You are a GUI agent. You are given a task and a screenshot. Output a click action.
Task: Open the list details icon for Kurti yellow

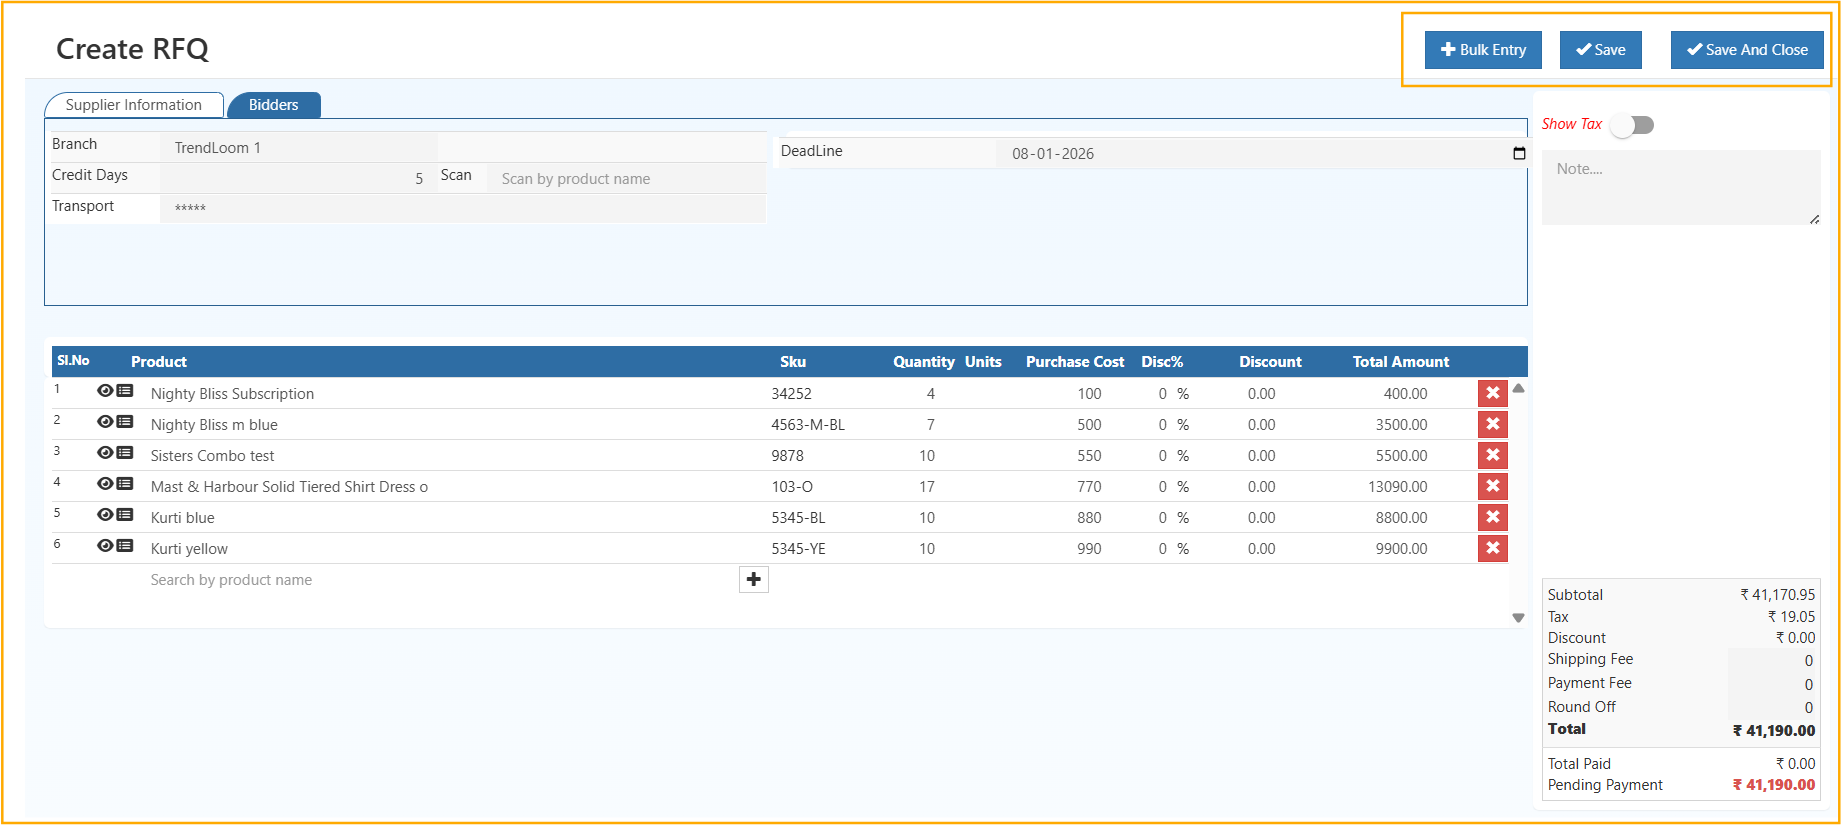(125, 546)
